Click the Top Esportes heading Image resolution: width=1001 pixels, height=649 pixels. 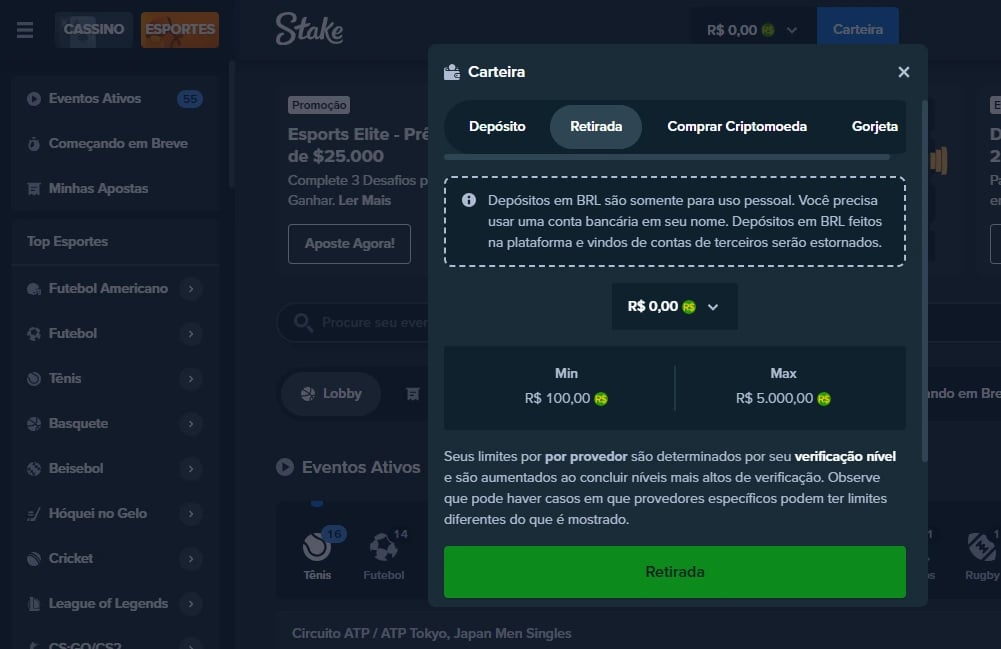[67, 242]
